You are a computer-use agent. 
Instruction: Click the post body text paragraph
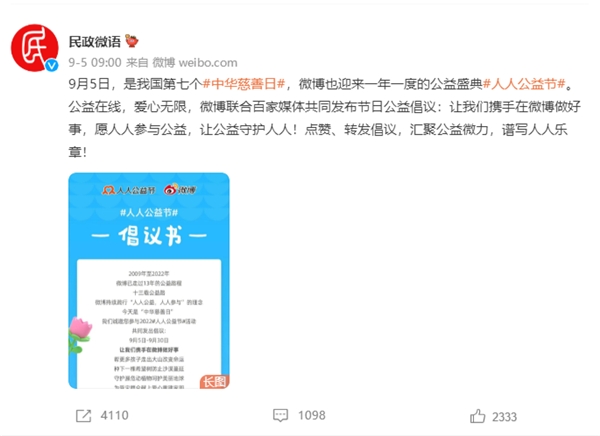[x=325, y=118]
